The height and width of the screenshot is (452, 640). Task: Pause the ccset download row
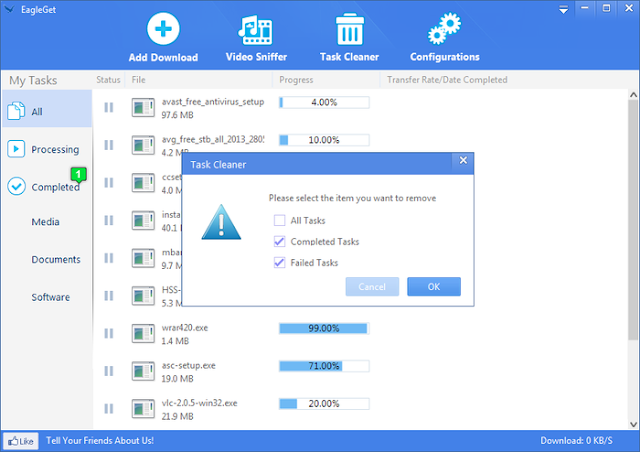tap(109, 183)
